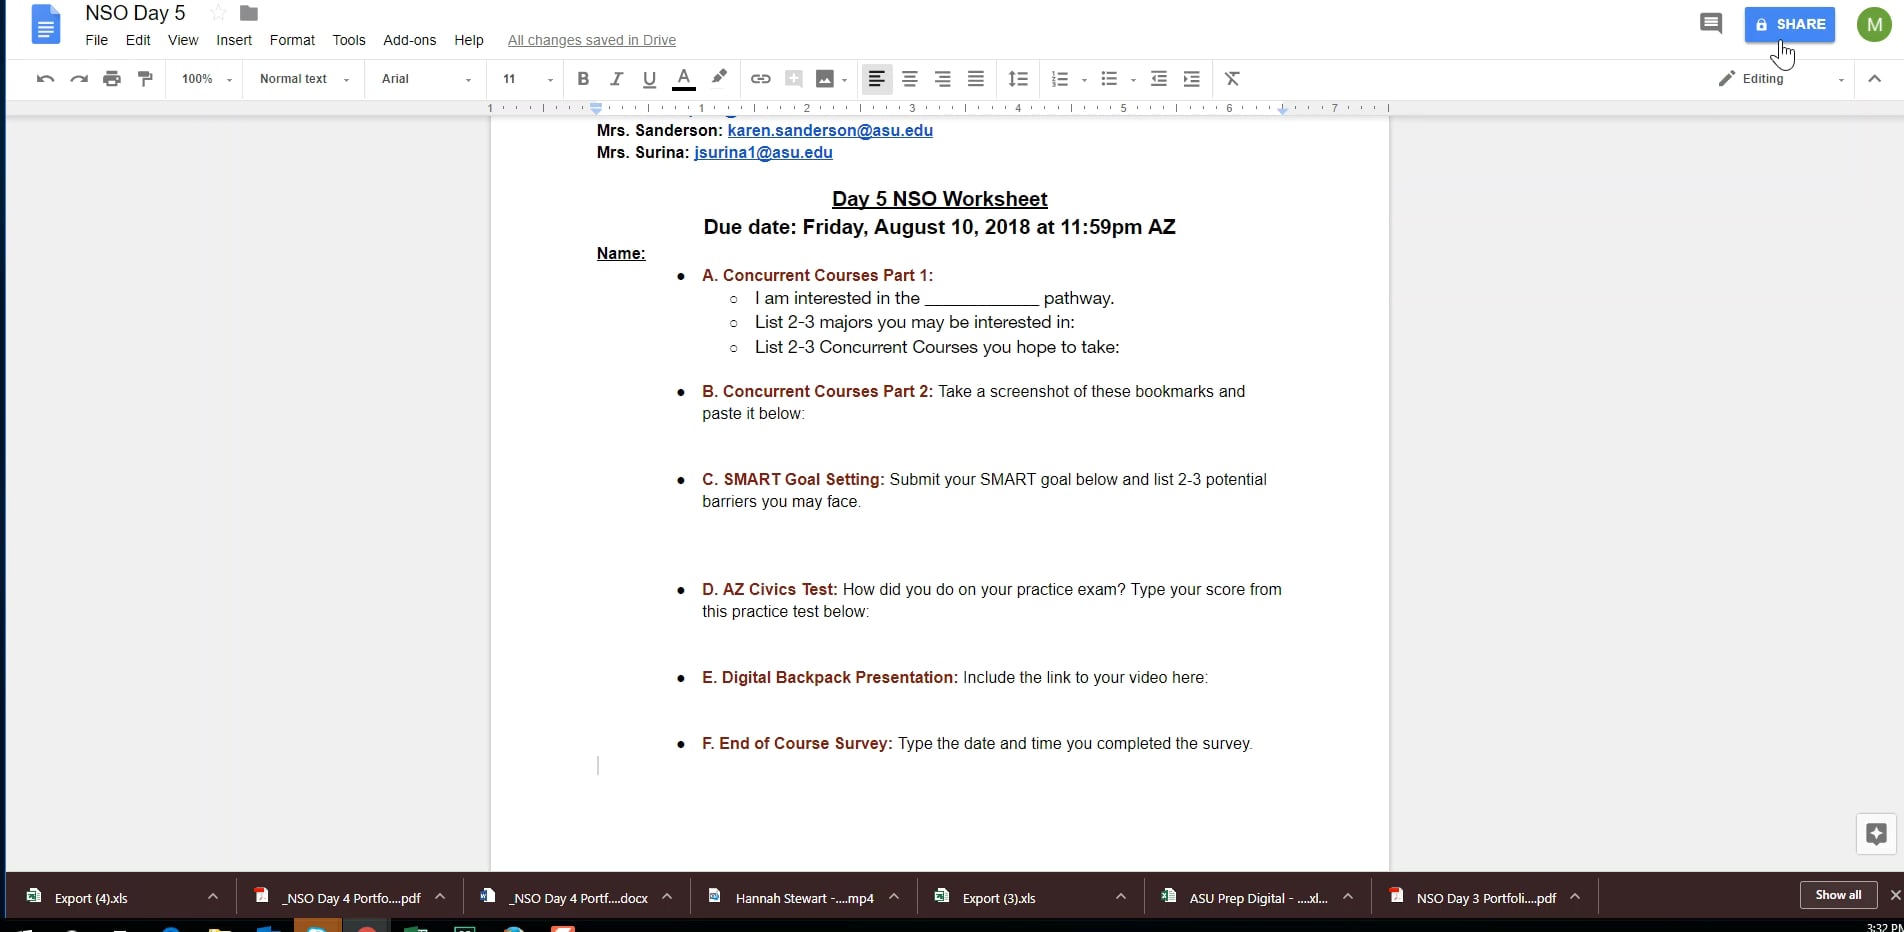Open the Format menu

pyautogui.click(x=291, y=40)
